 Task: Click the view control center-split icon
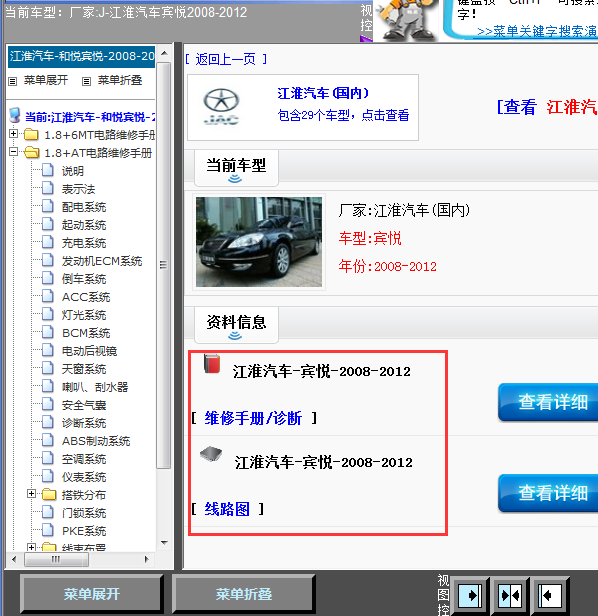(510, 596)
